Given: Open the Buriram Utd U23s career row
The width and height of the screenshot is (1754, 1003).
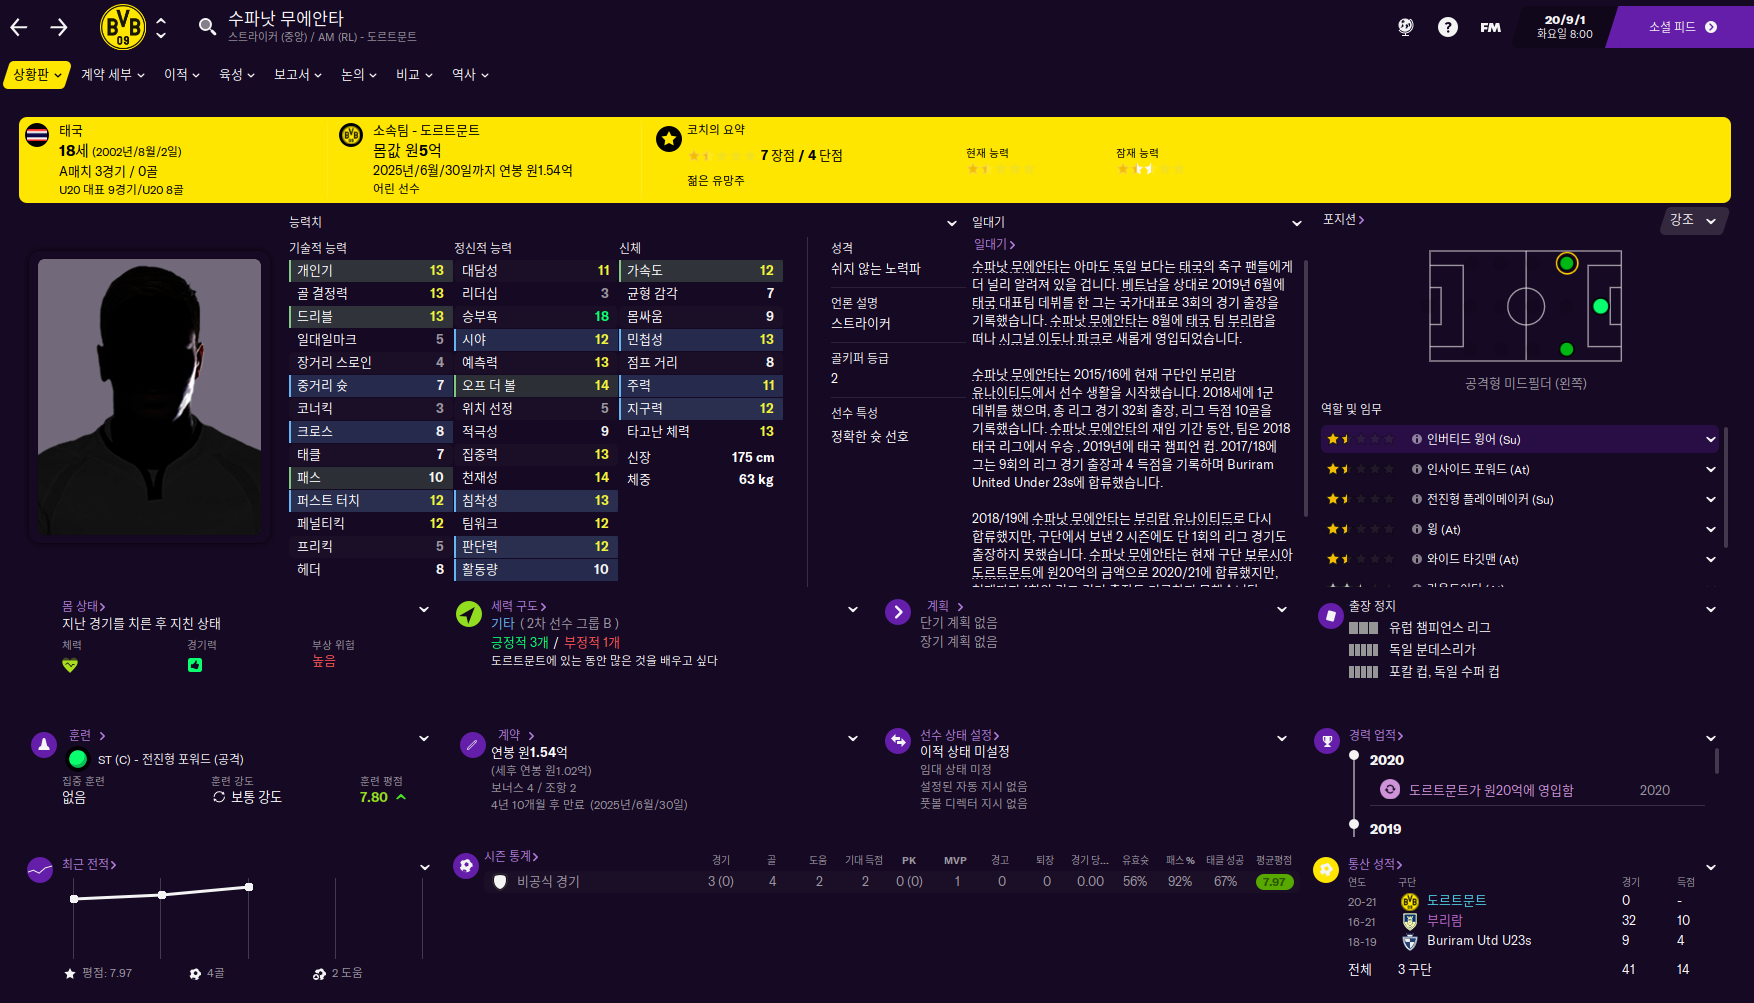Looking at the screenshot, I should pyautogui.click(x=1479, y=941).
